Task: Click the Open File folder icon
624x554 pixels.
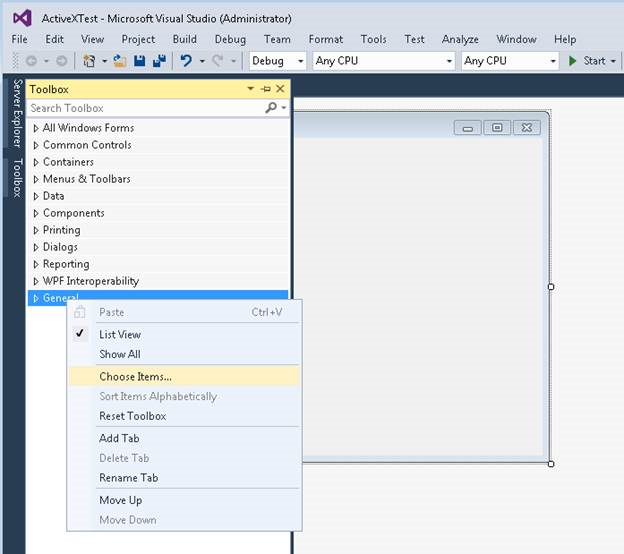Action: [x=120, y=61]
